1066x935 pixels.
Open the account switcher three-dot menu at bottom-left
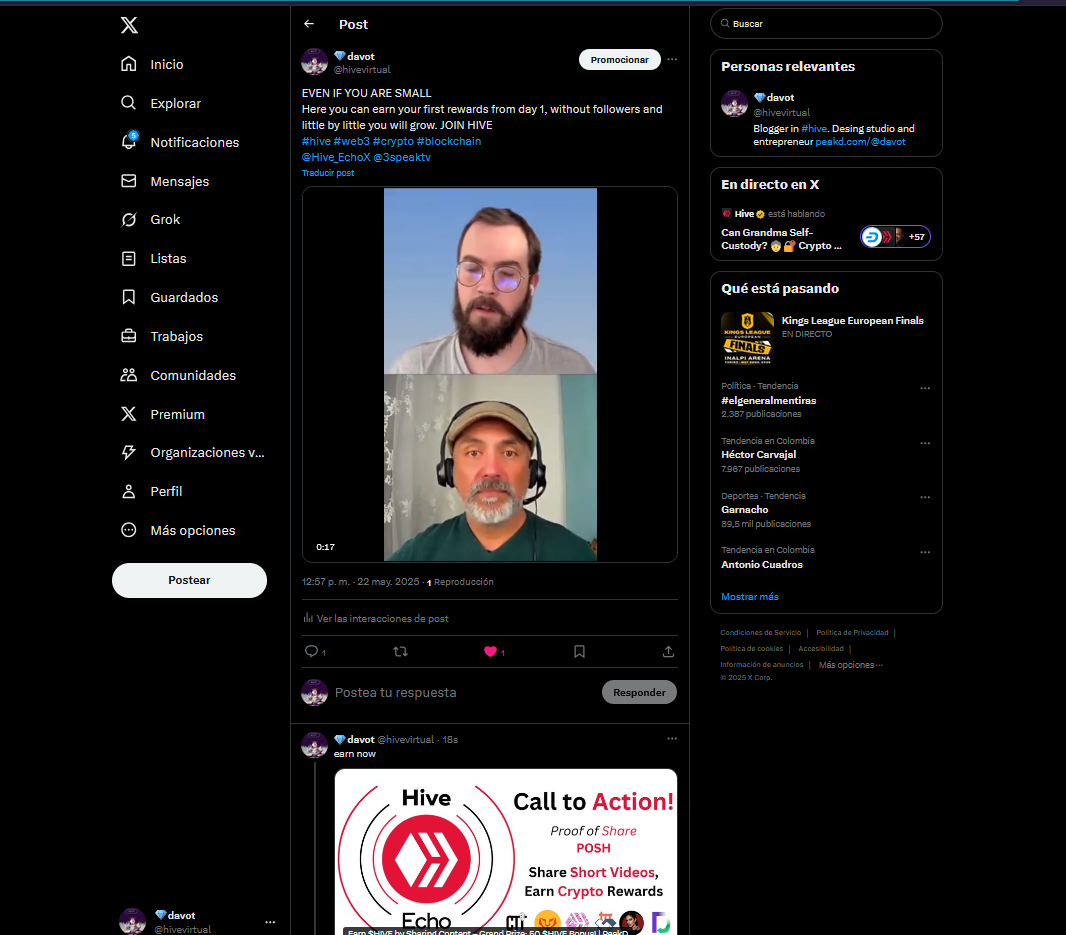[270, 922]
